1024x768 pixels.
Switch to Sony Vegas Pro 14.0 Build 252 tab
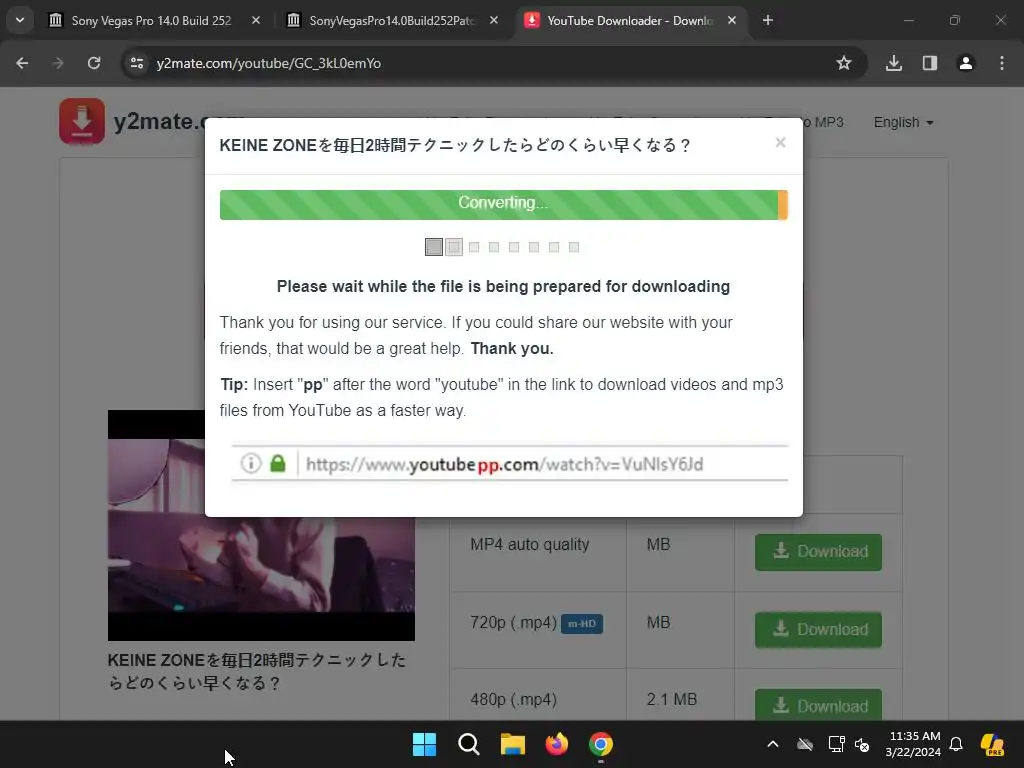click(x=152, y=20)
